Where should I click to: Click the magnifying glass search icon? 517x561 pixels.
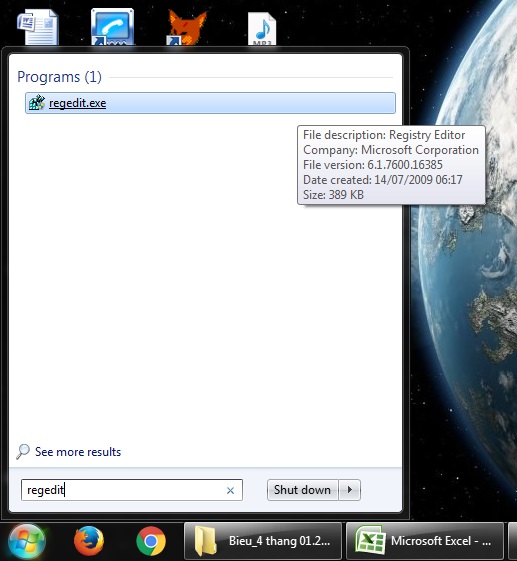point(23,452)
